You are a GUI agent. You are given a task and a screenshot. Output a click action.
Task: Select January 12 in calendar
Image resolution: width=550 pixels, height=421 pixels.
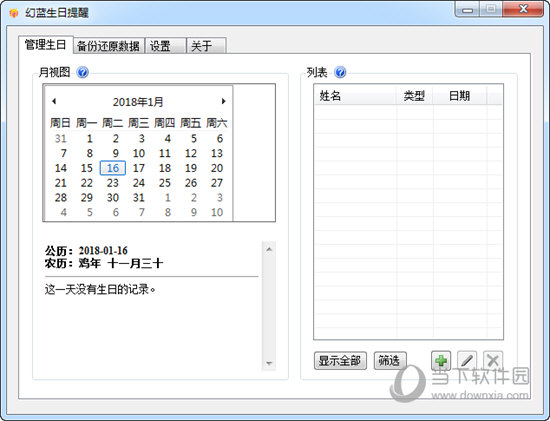(191, 153)
